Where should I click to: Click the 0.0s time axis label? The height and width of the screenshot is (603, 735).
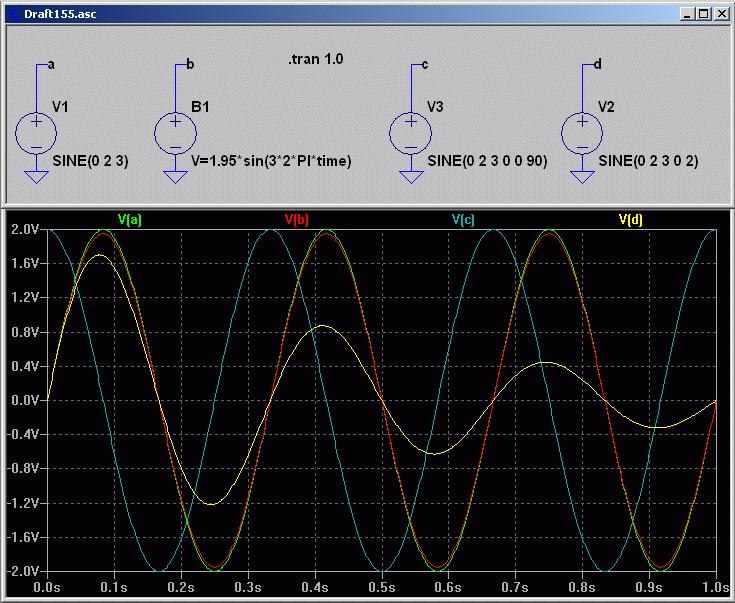[47, 588]
